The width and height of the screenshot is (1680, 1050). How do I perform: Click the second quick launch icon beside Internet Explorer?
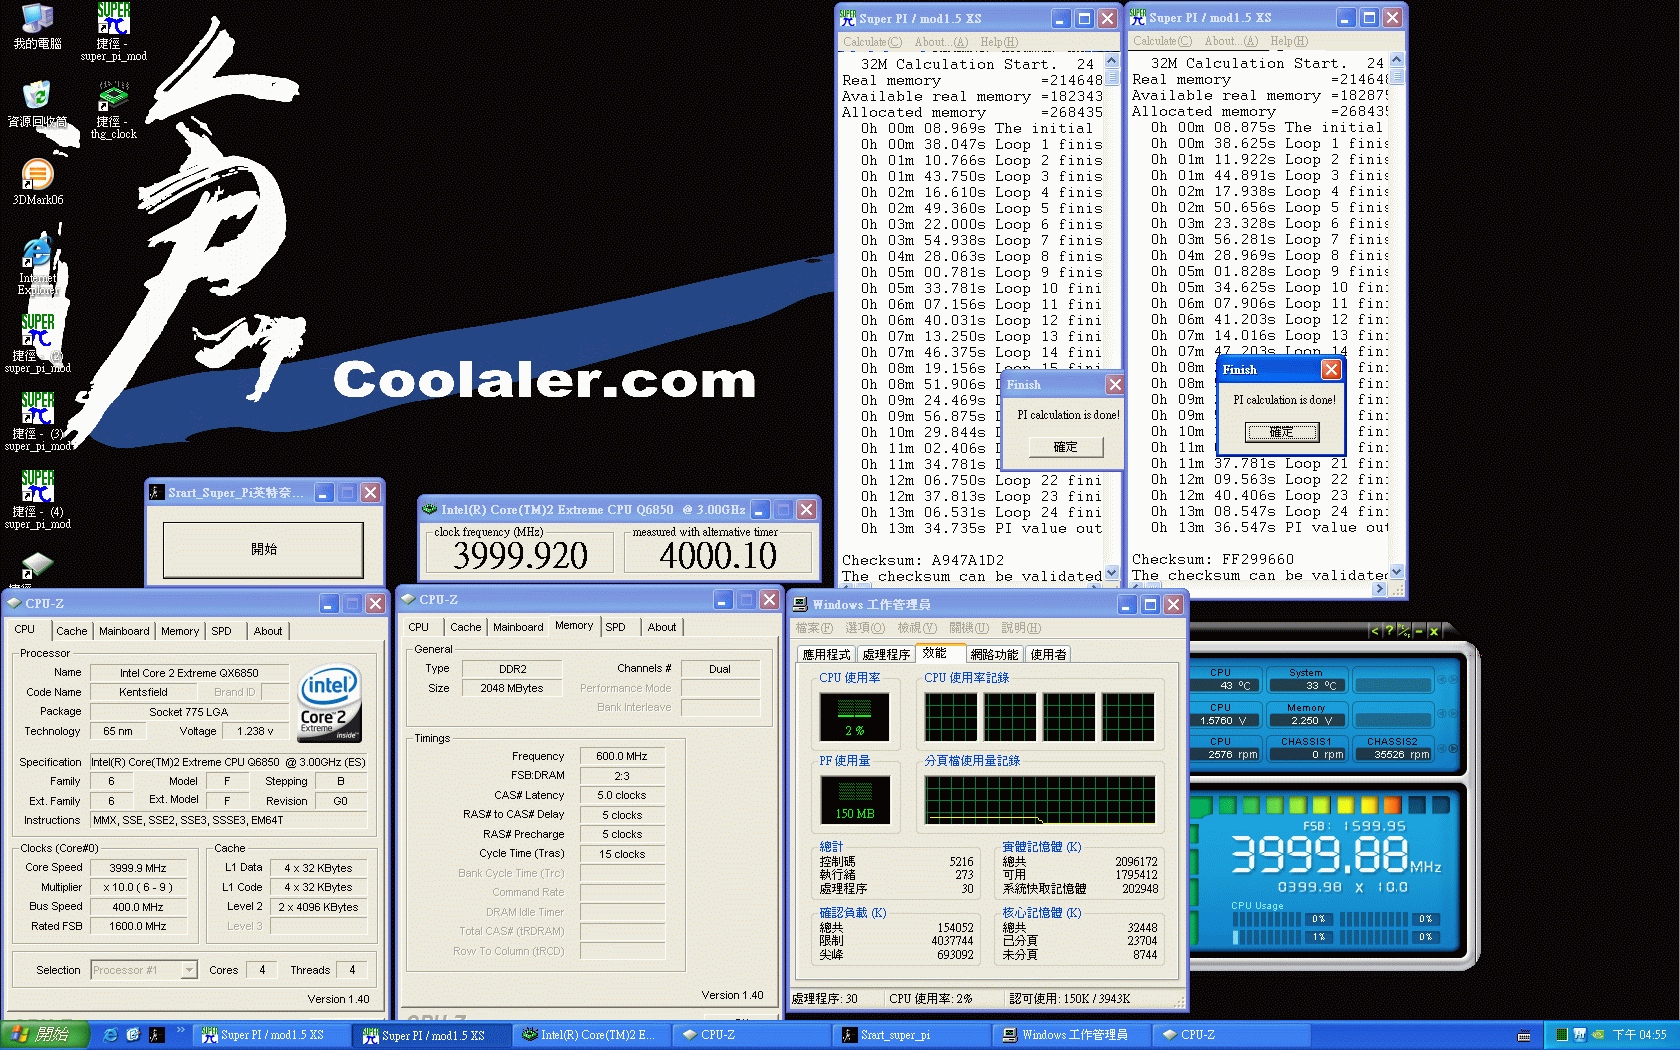[x=133, y=1035]
